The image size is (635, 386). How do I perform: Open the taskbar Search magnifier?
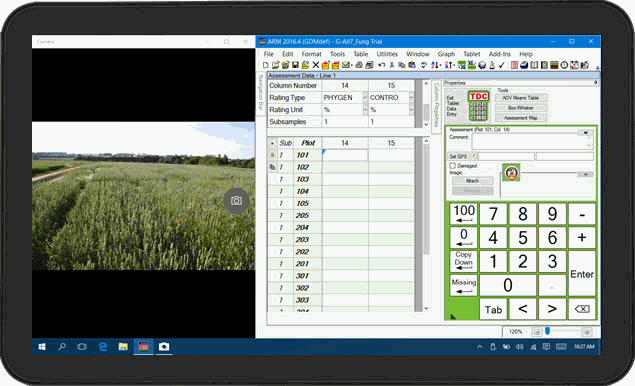coord(62,347)
